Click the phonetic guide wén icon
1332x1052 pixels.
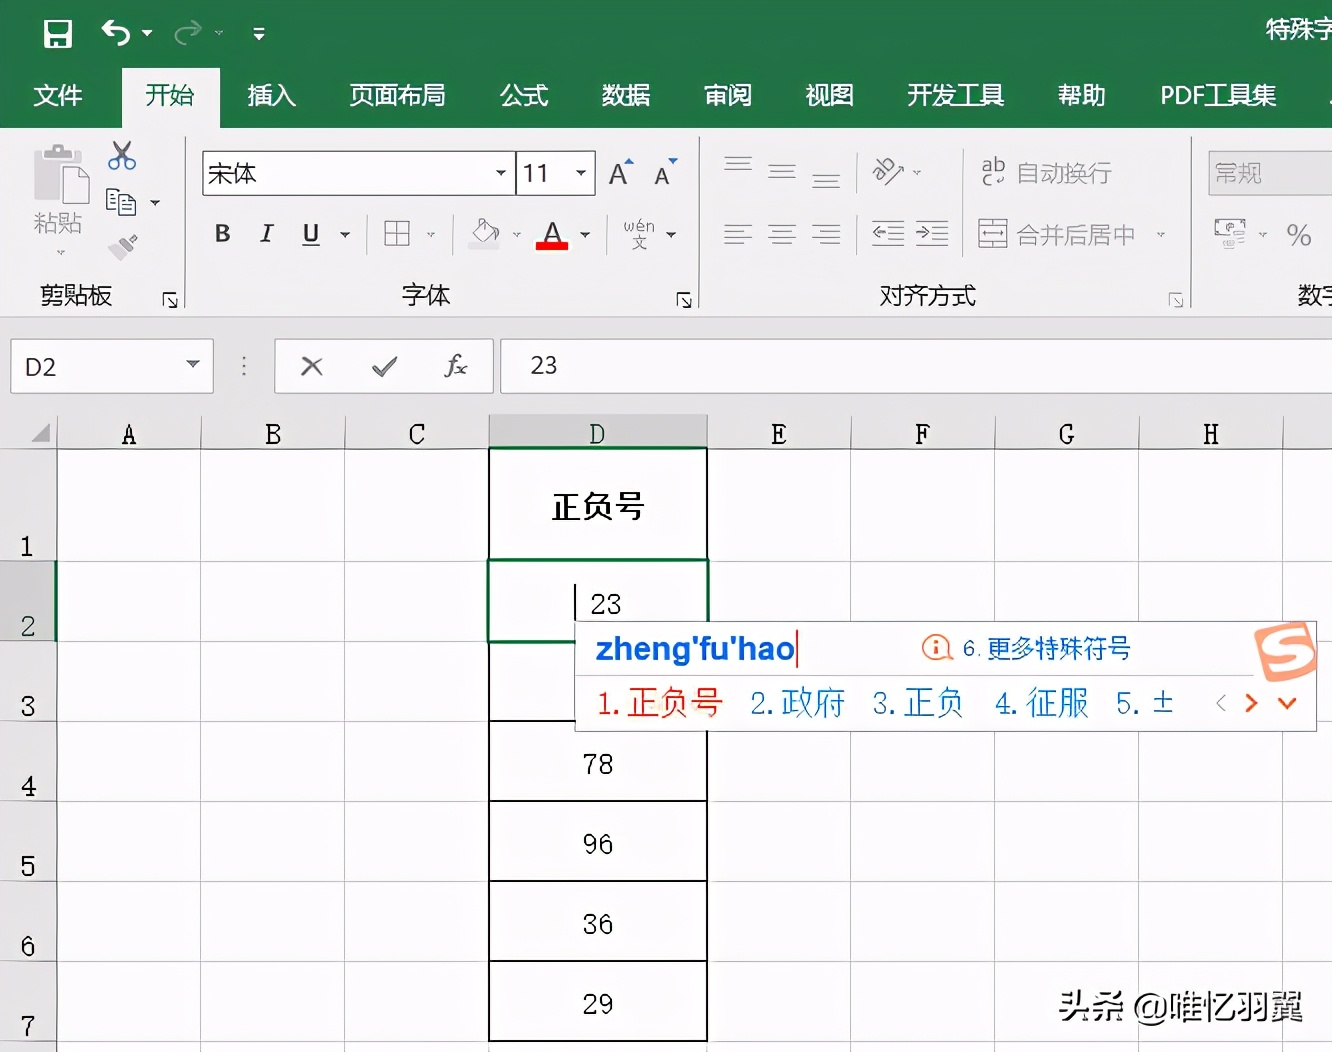(x=639, y=234)
